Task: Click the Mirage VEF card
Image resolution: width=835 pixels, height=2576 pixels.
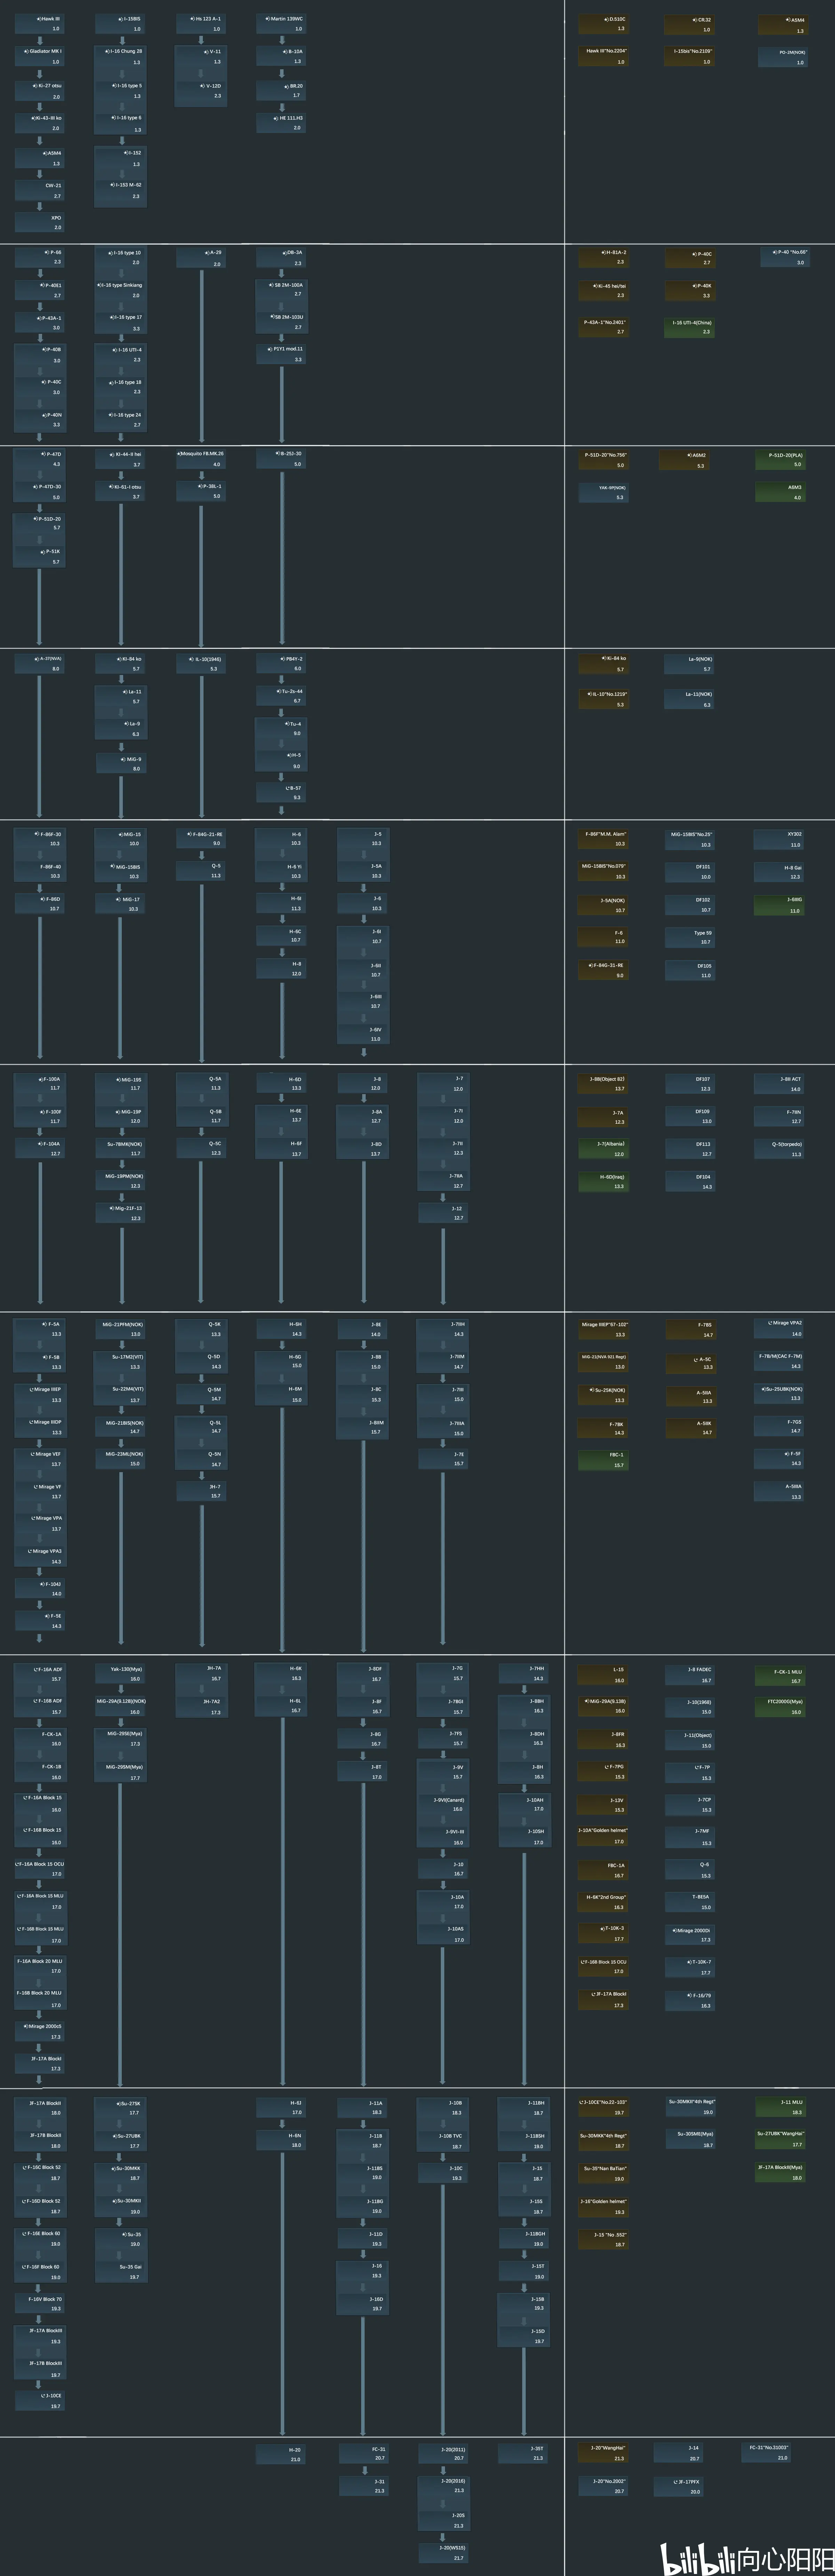Action: point(40,1459)
